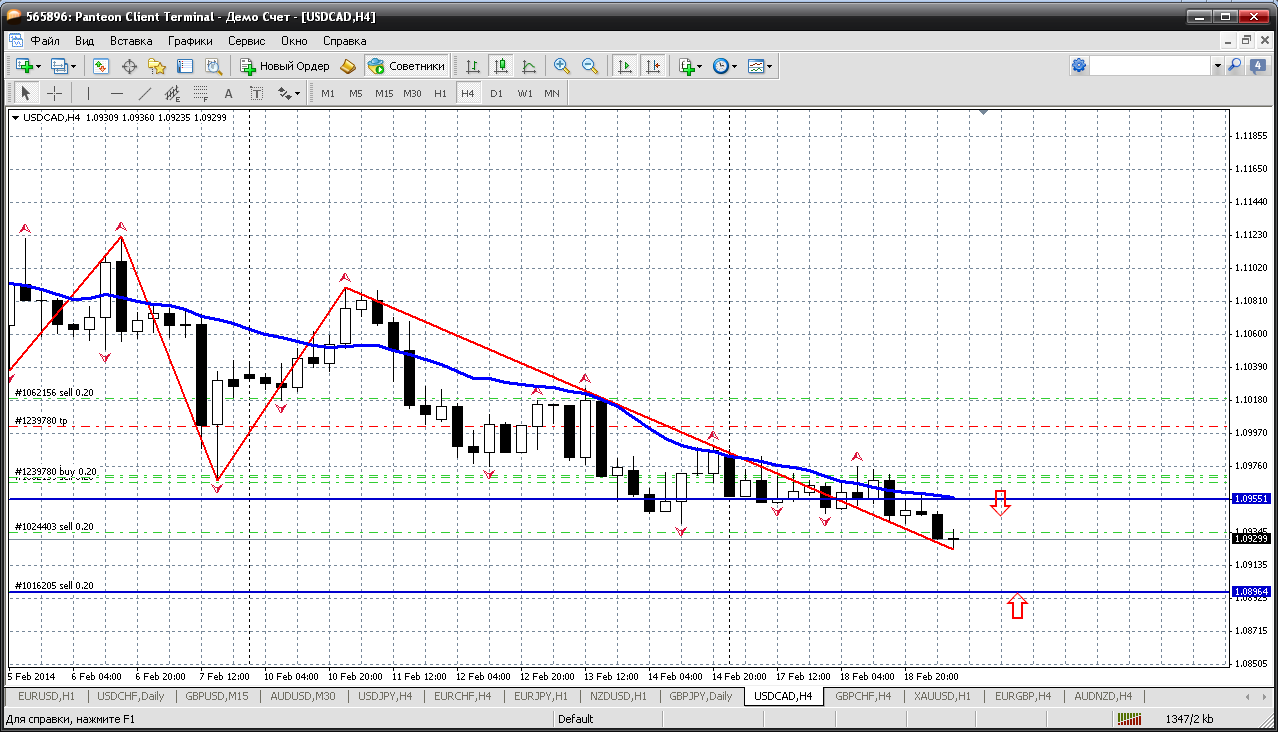Switch to the GBPCHF,H4 chart tab
This screenshot has height=732, width=1278.
tap(862, 696)
